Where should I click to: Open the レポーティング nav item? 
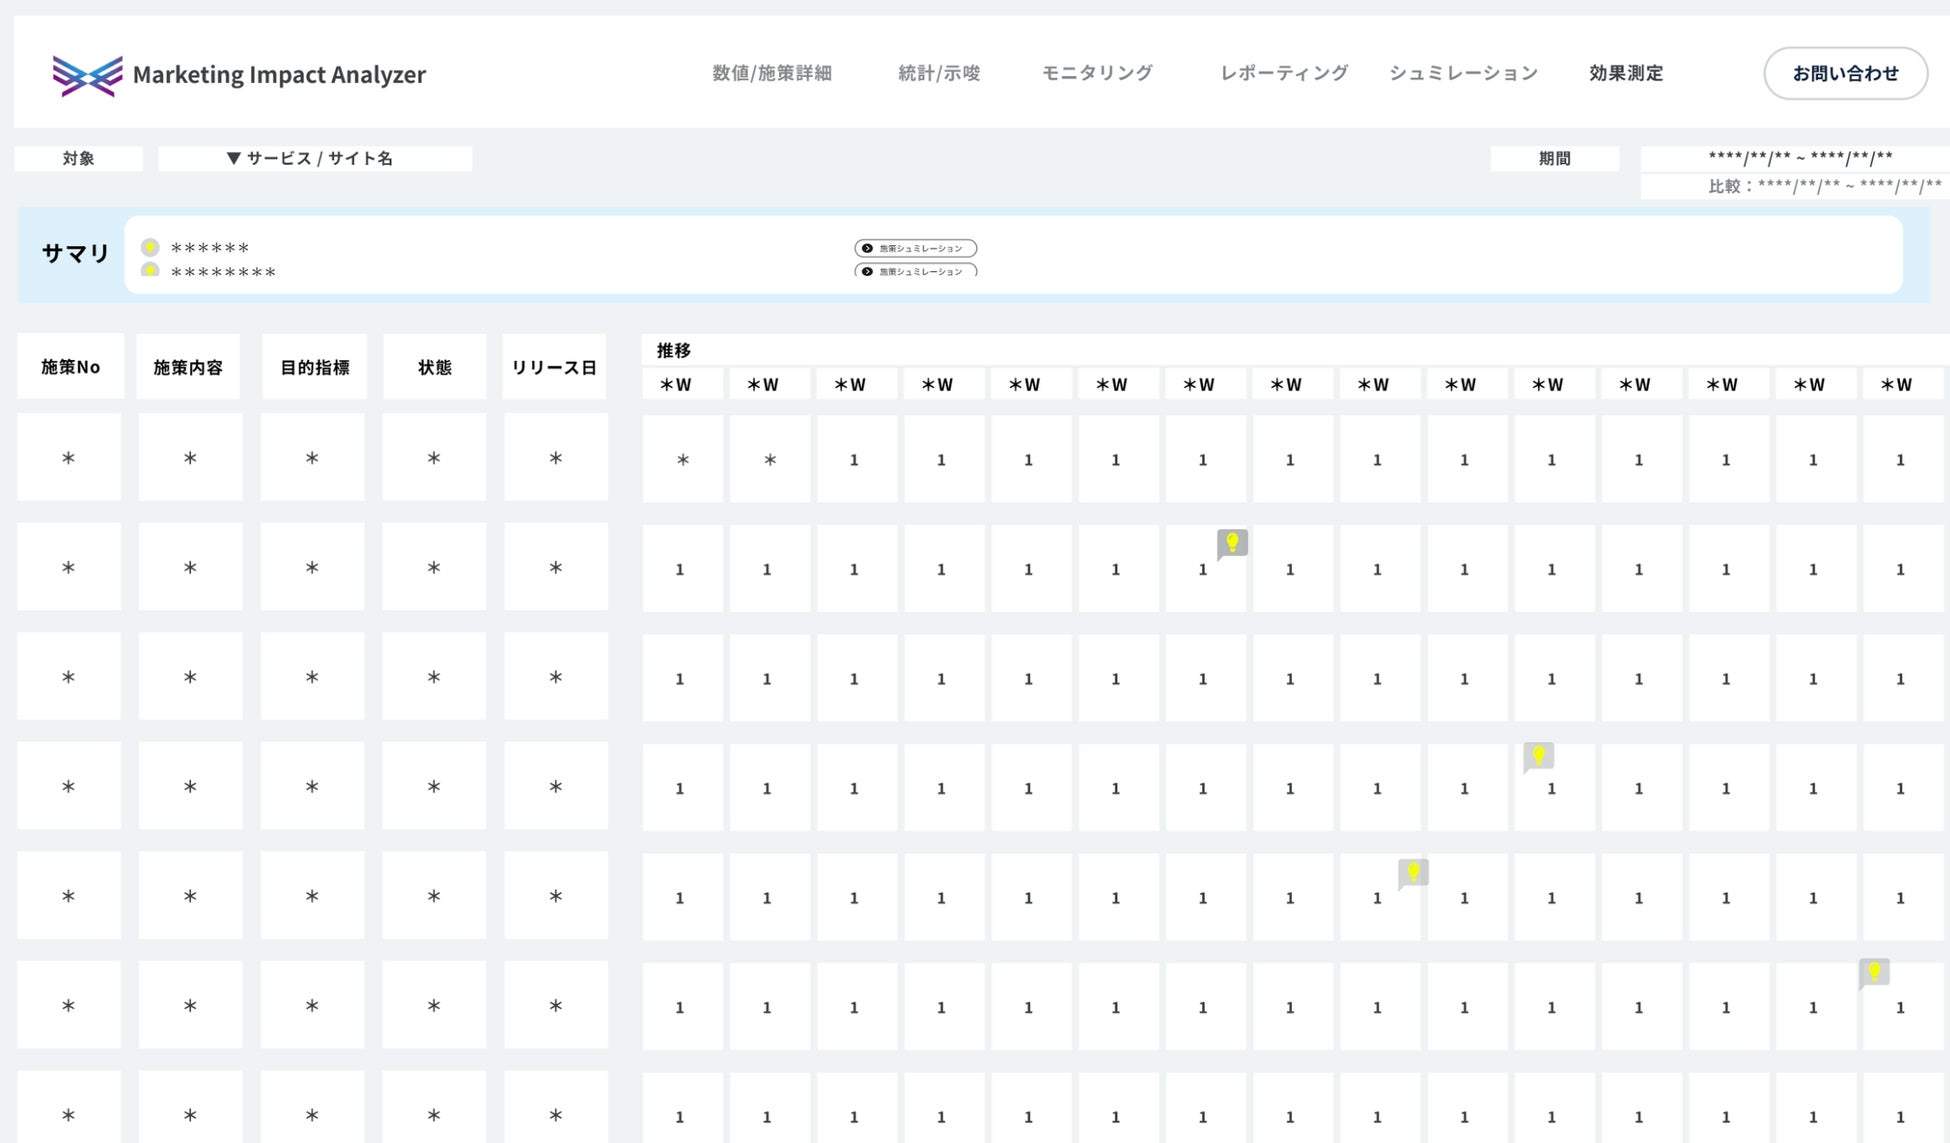[x=1283, y=73]
